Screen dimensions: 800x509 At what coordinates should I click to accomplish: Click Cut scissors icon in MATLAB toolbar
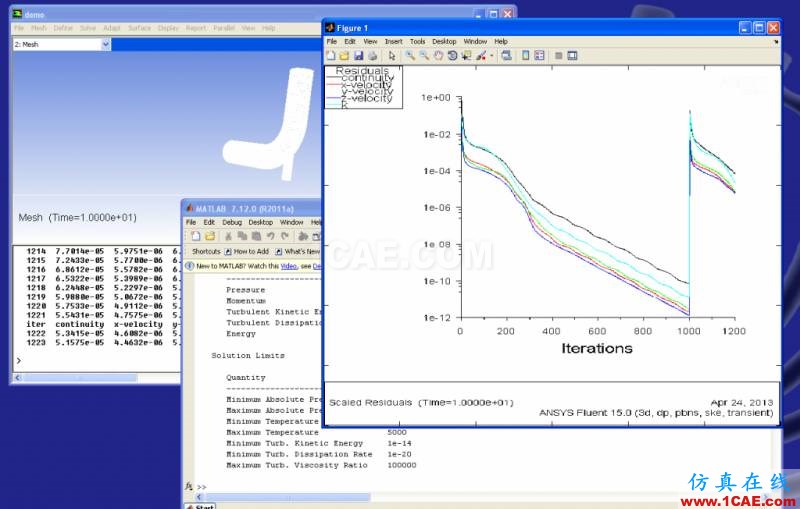point(229,236)
